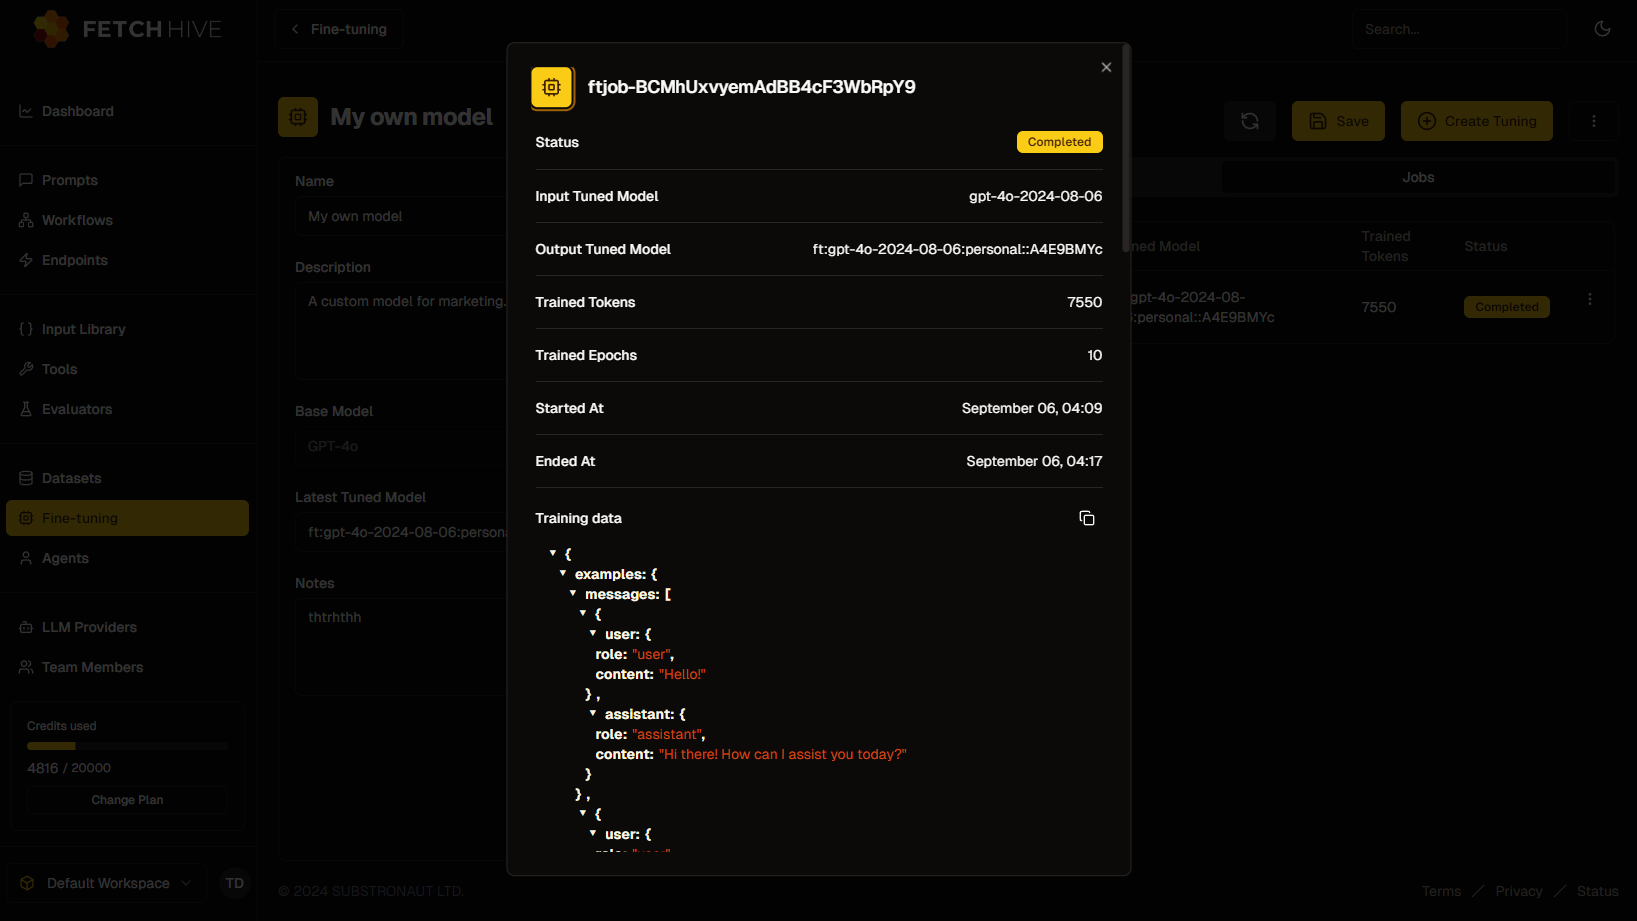Click the Ended At value September 06, 04:17
This screenshot has width=1637, height=921.
coord(1034,461)
